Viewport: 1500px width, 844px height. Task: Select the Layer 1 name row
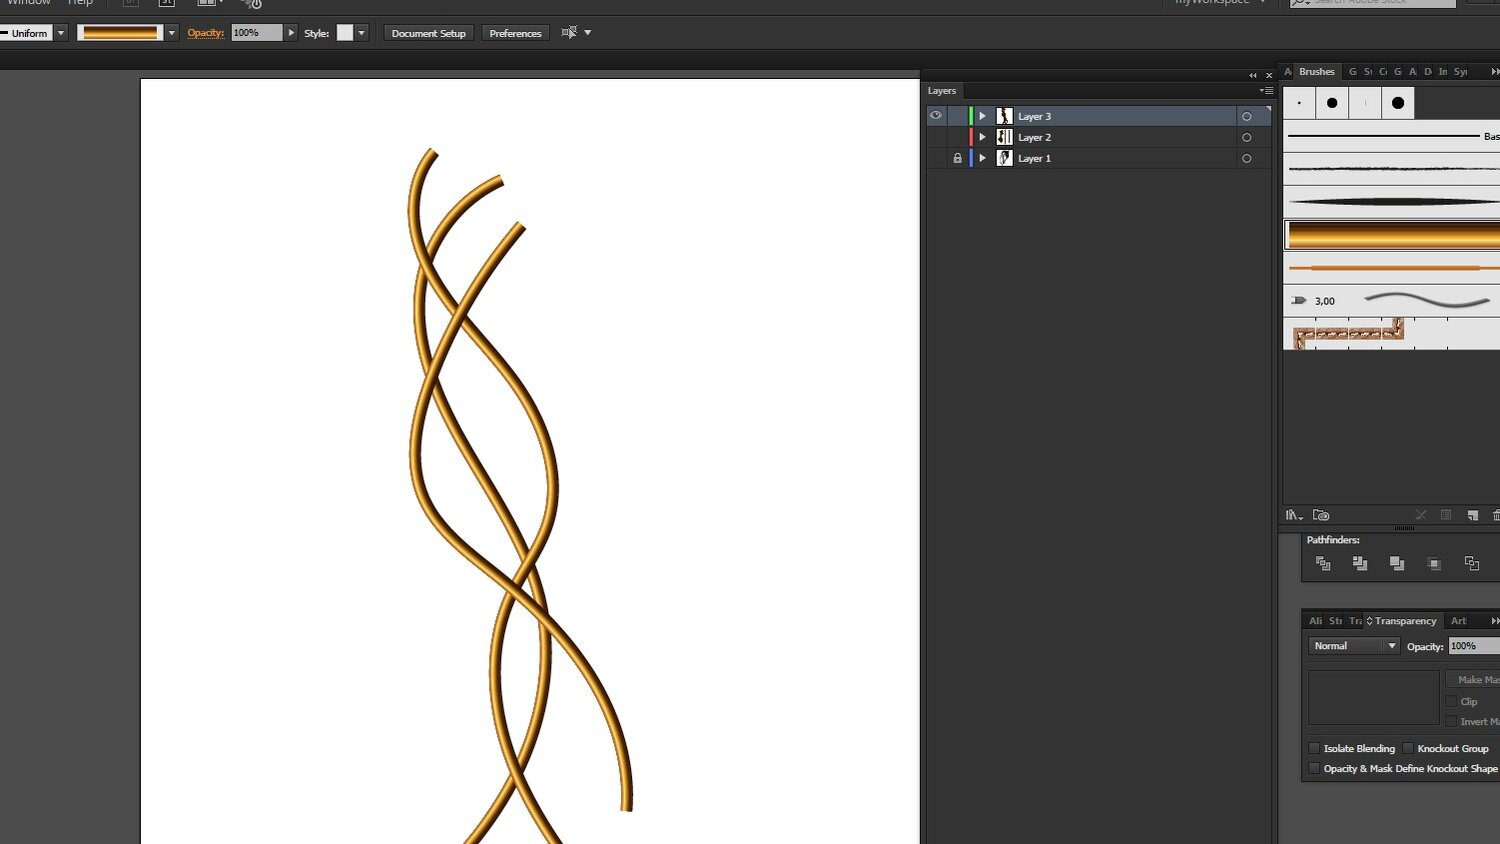tap(1098, 158)
